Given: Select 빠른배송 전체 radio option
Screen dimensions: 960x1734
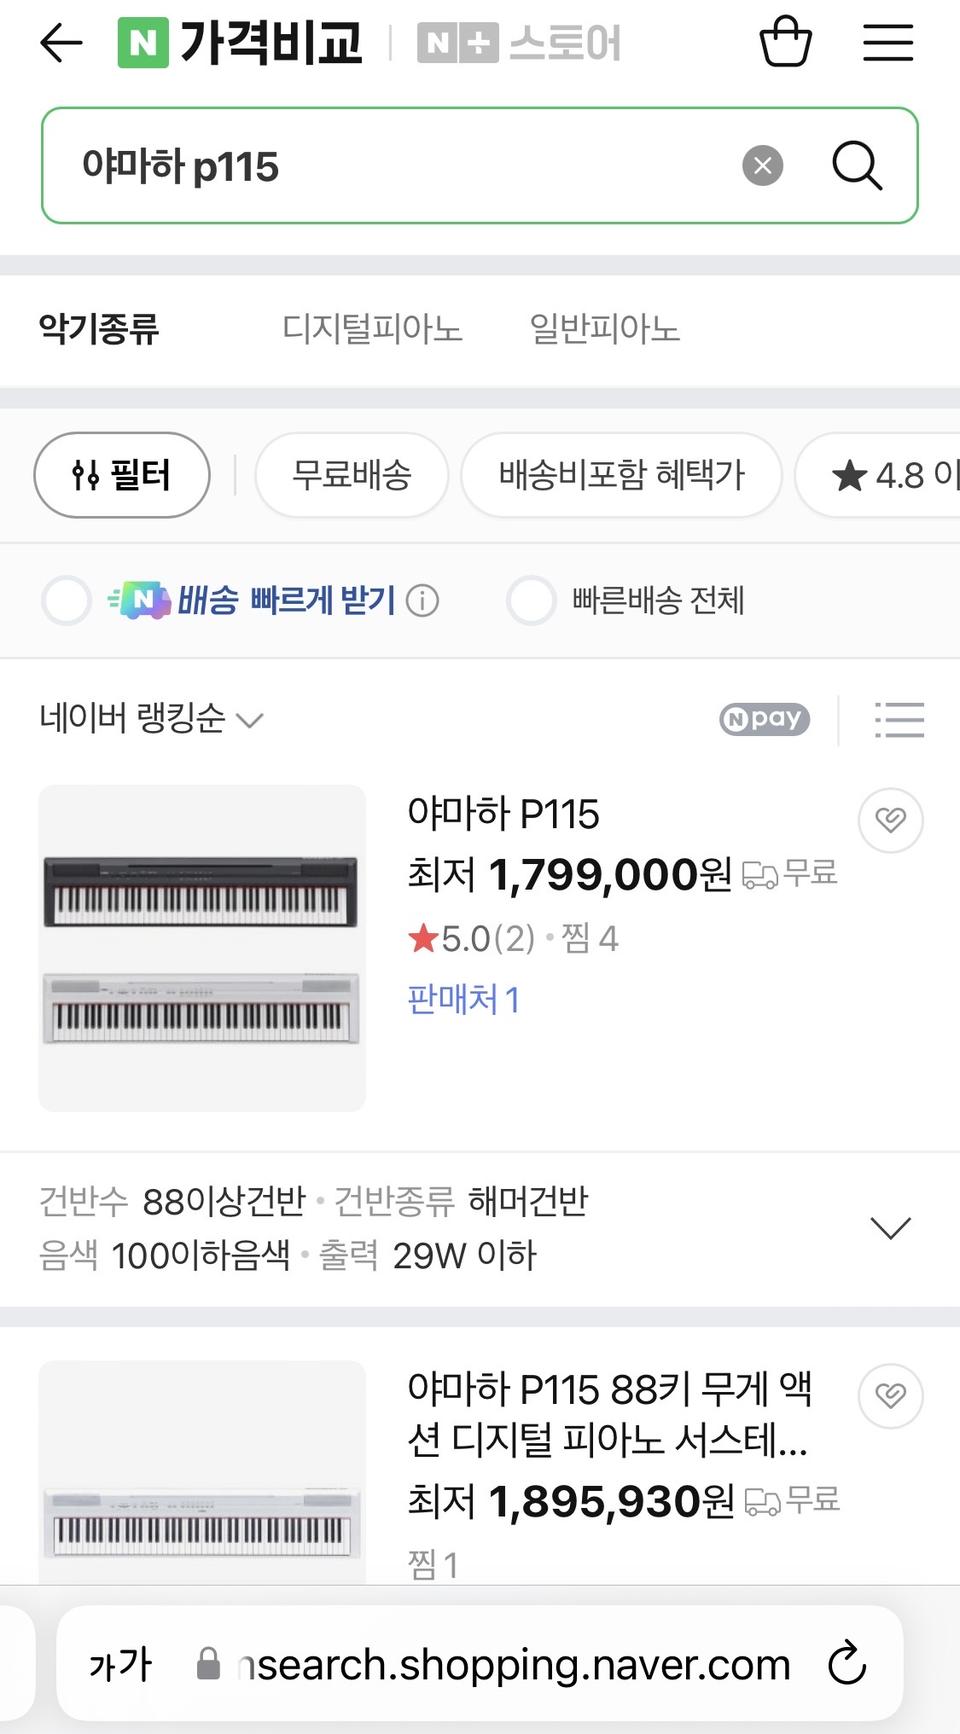Looking at the screenshot, I should [x=531, y=601].
